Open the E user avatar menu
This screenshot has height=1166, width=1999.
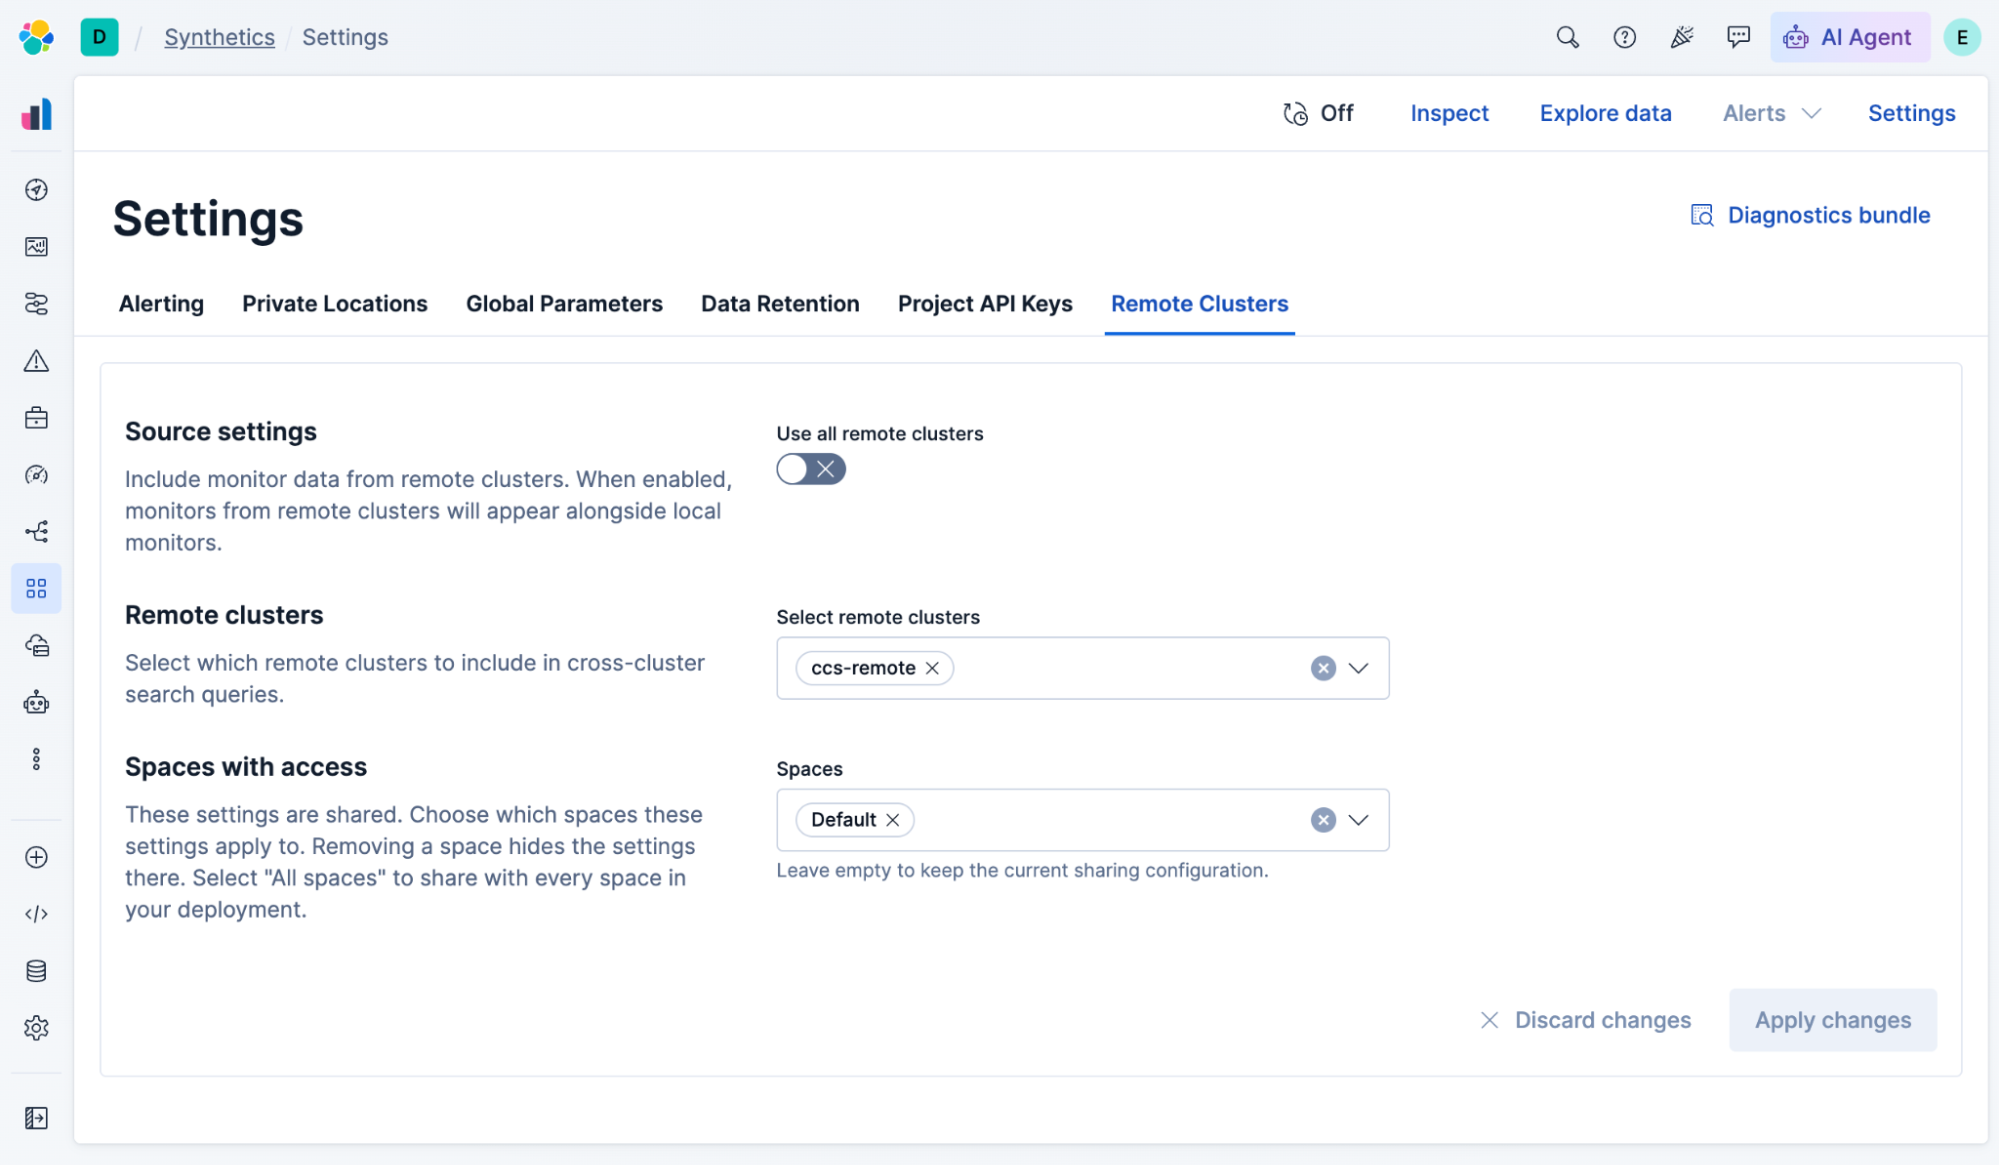click(1962, 37)
